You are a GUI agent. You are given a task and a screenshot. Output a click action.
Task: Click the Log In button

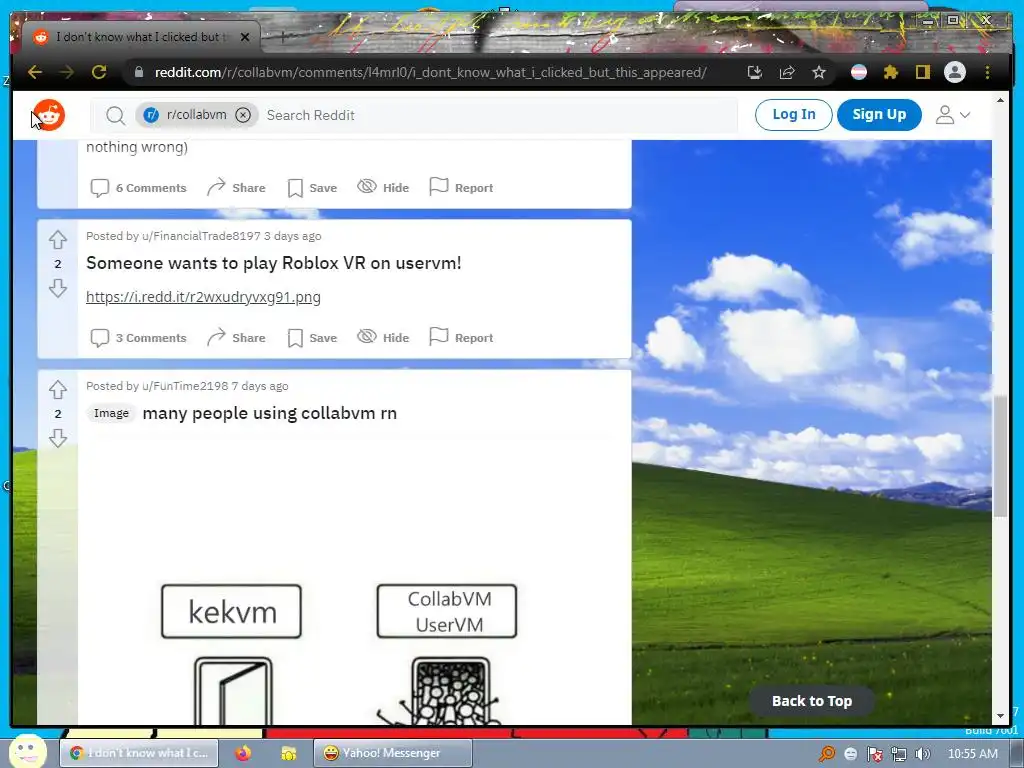tap(793, 114)
